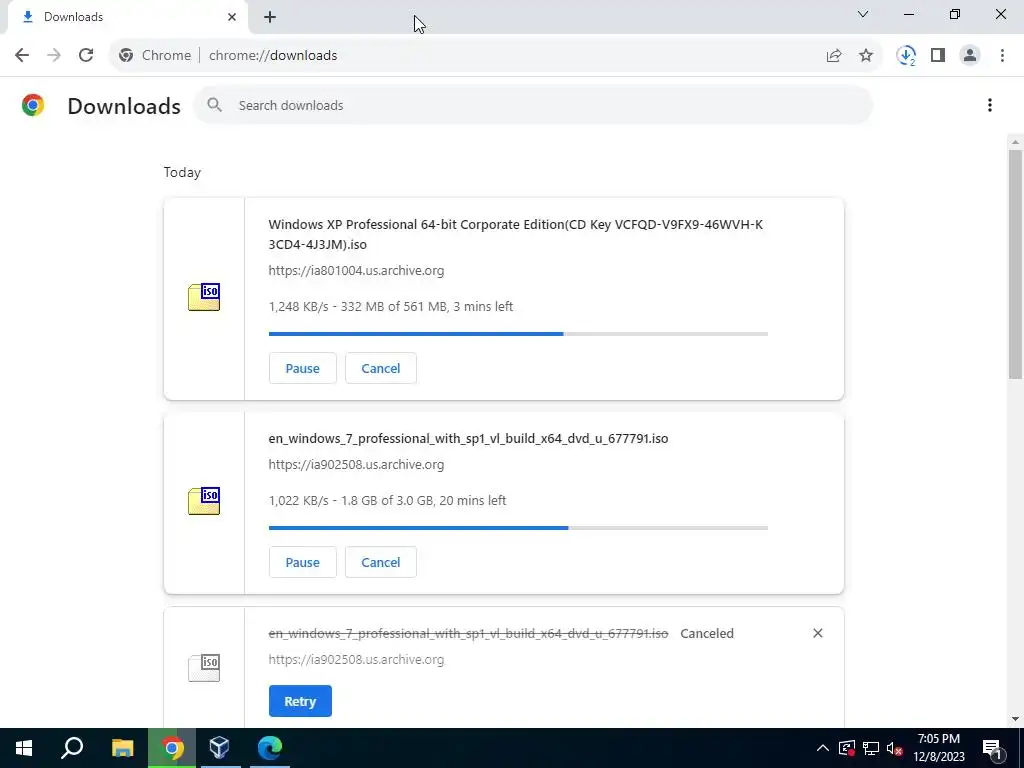Click the Windows XP ISO file icon
This screenshot has height=768, width=1024.
click(204, 297)
